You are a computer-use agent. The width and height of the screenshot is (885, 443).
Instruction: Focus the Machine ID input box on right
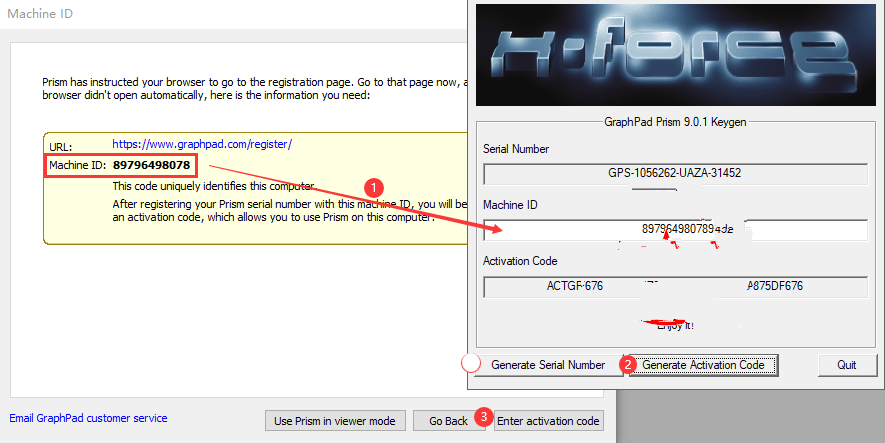pyautogui.click(x=675, y=229)
